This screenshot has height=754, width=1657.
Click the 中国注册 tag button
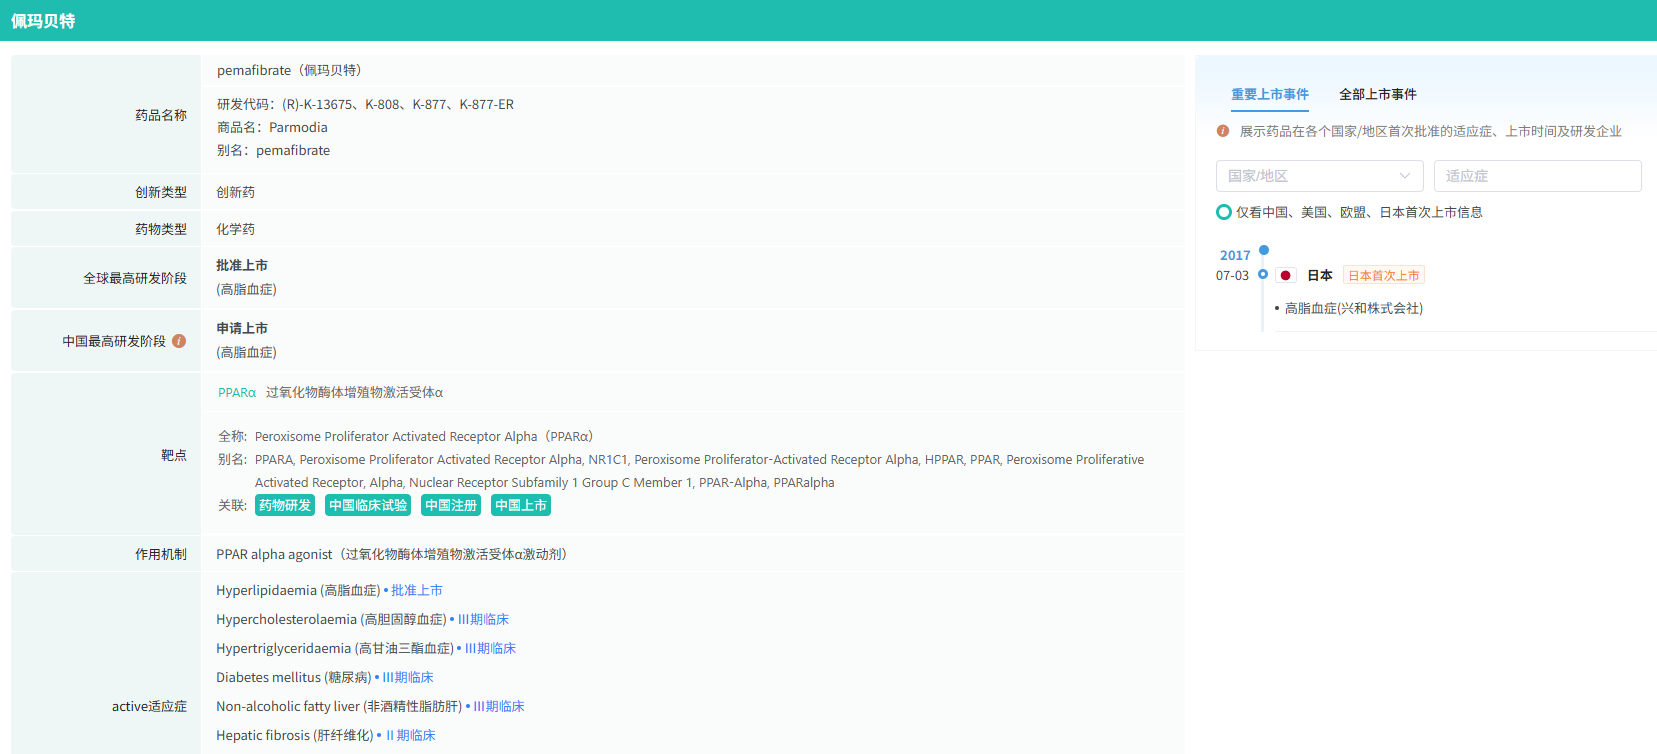pyautogui.click(x=451, y=505)
